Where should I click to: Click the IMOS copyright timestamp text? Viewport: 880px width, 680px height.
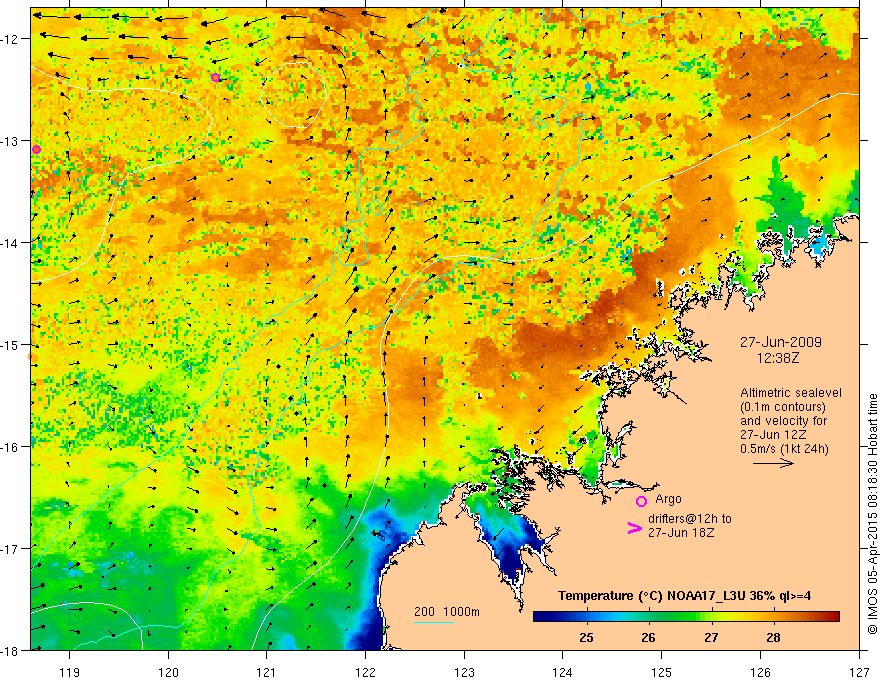click(x=873, y=514)
